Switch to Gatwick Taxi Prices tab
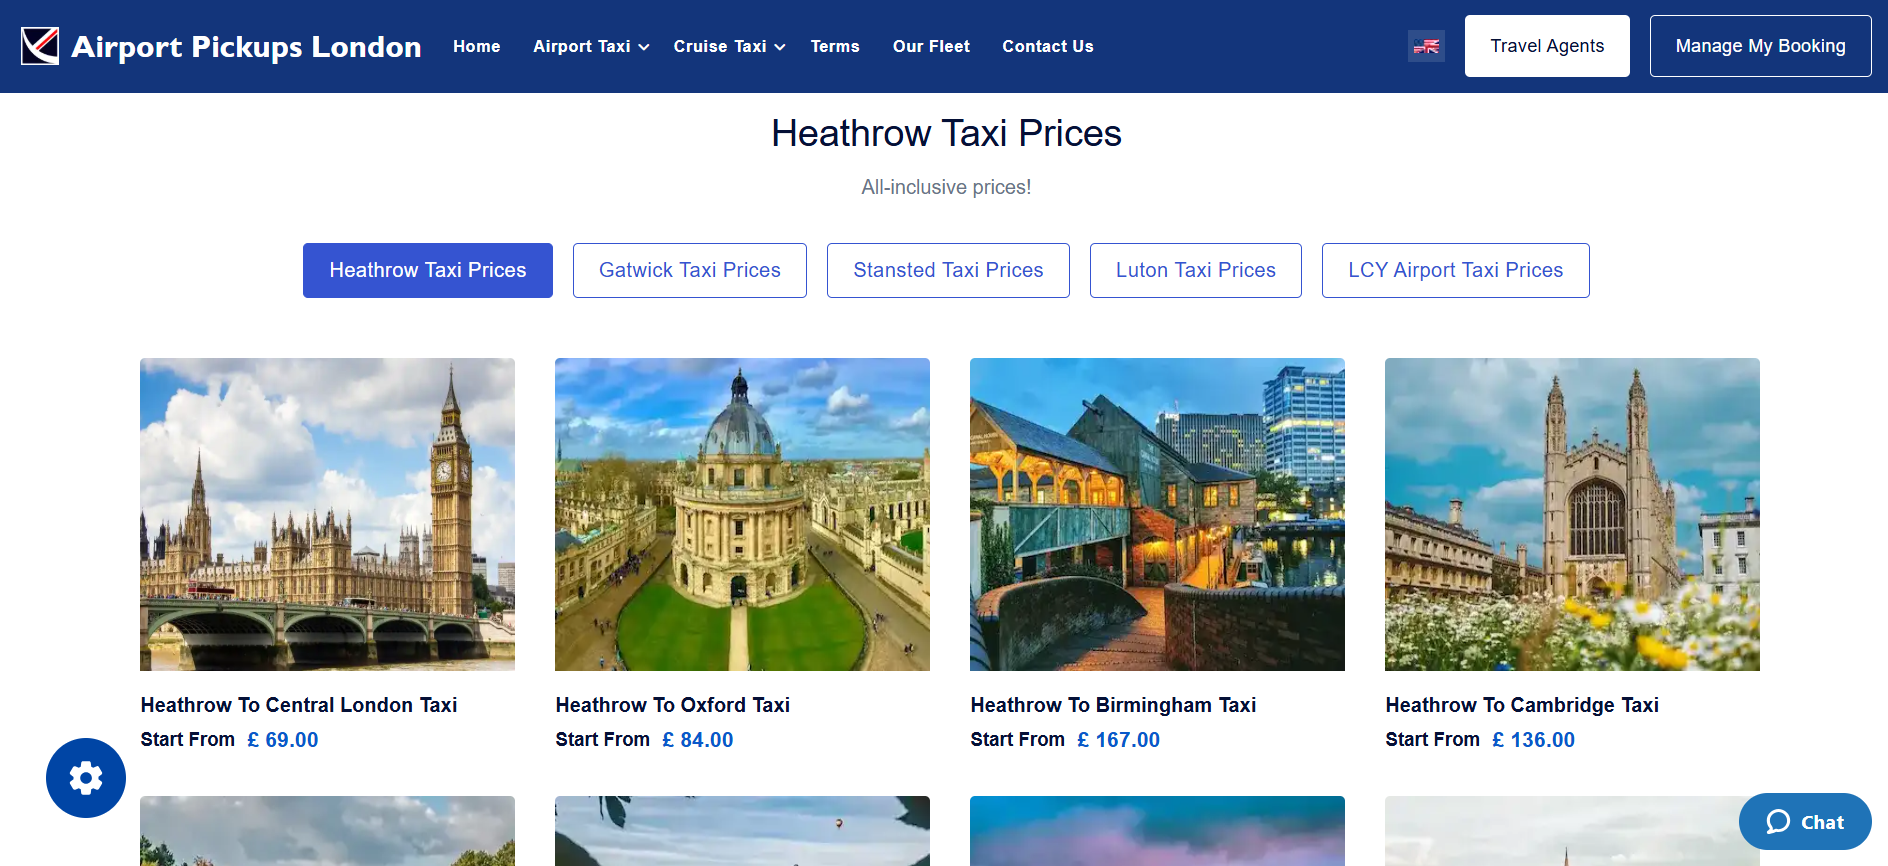Image resolution: width=1888 pixels, height=866 pixels. pos(690,270)
